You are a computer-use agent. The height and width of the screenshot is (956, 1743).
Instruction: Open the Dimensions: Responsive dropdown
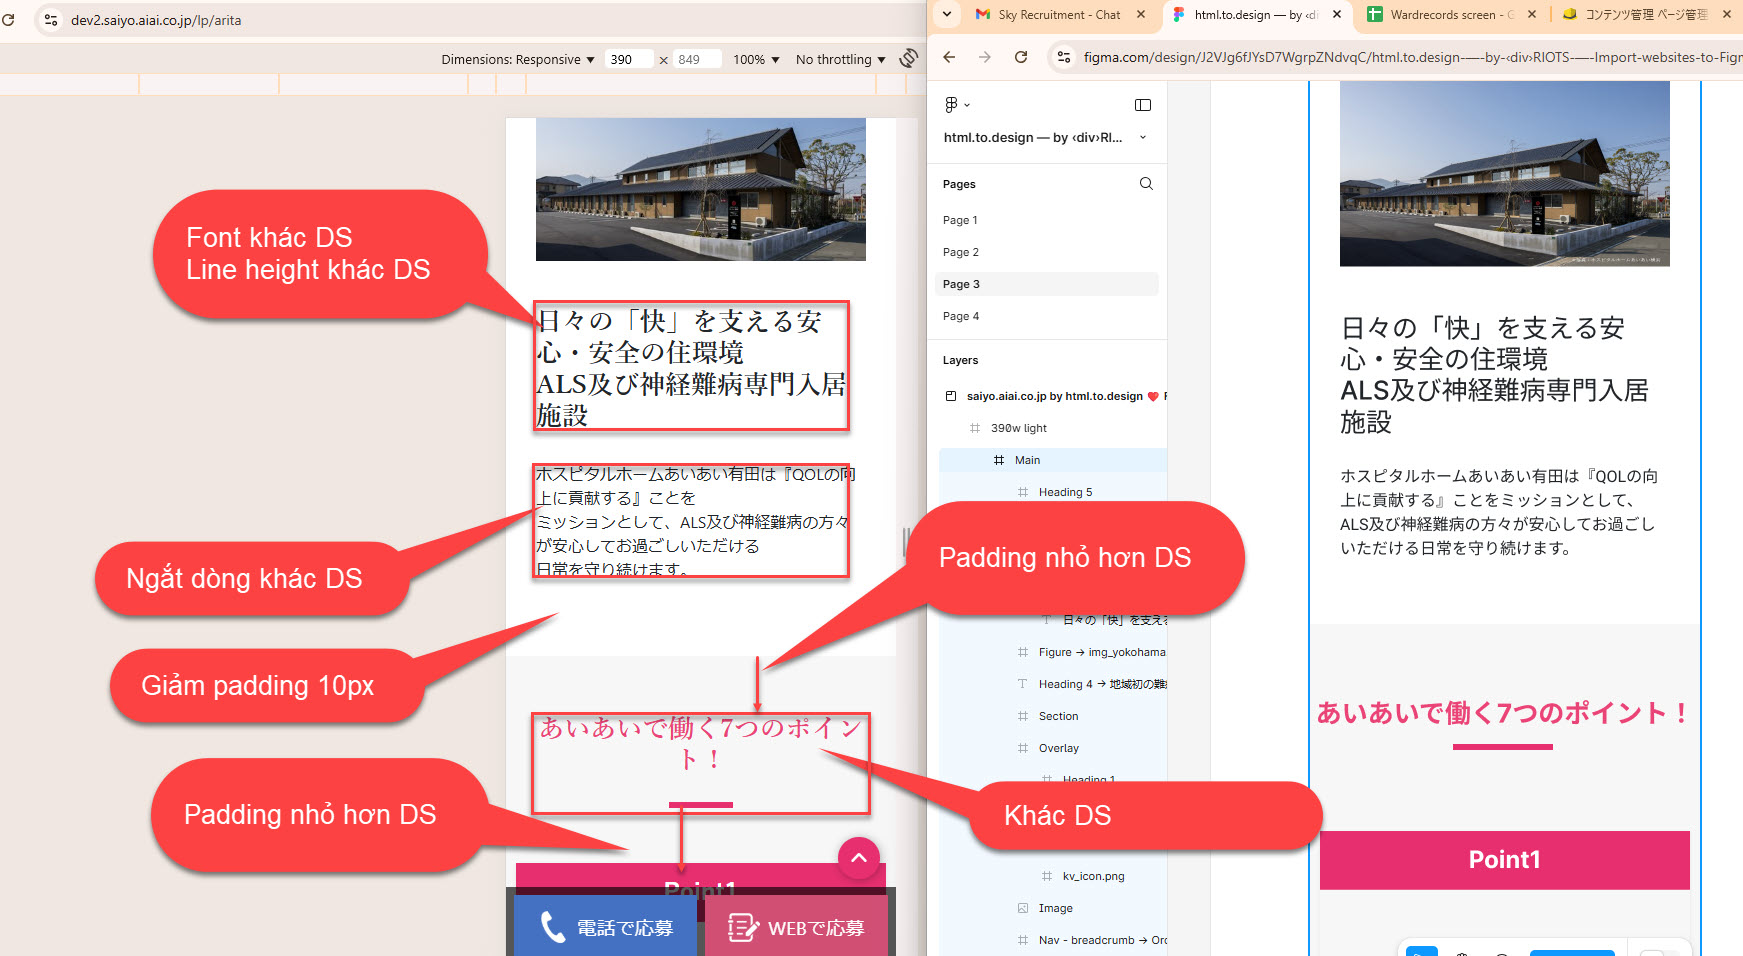(517, 60)
